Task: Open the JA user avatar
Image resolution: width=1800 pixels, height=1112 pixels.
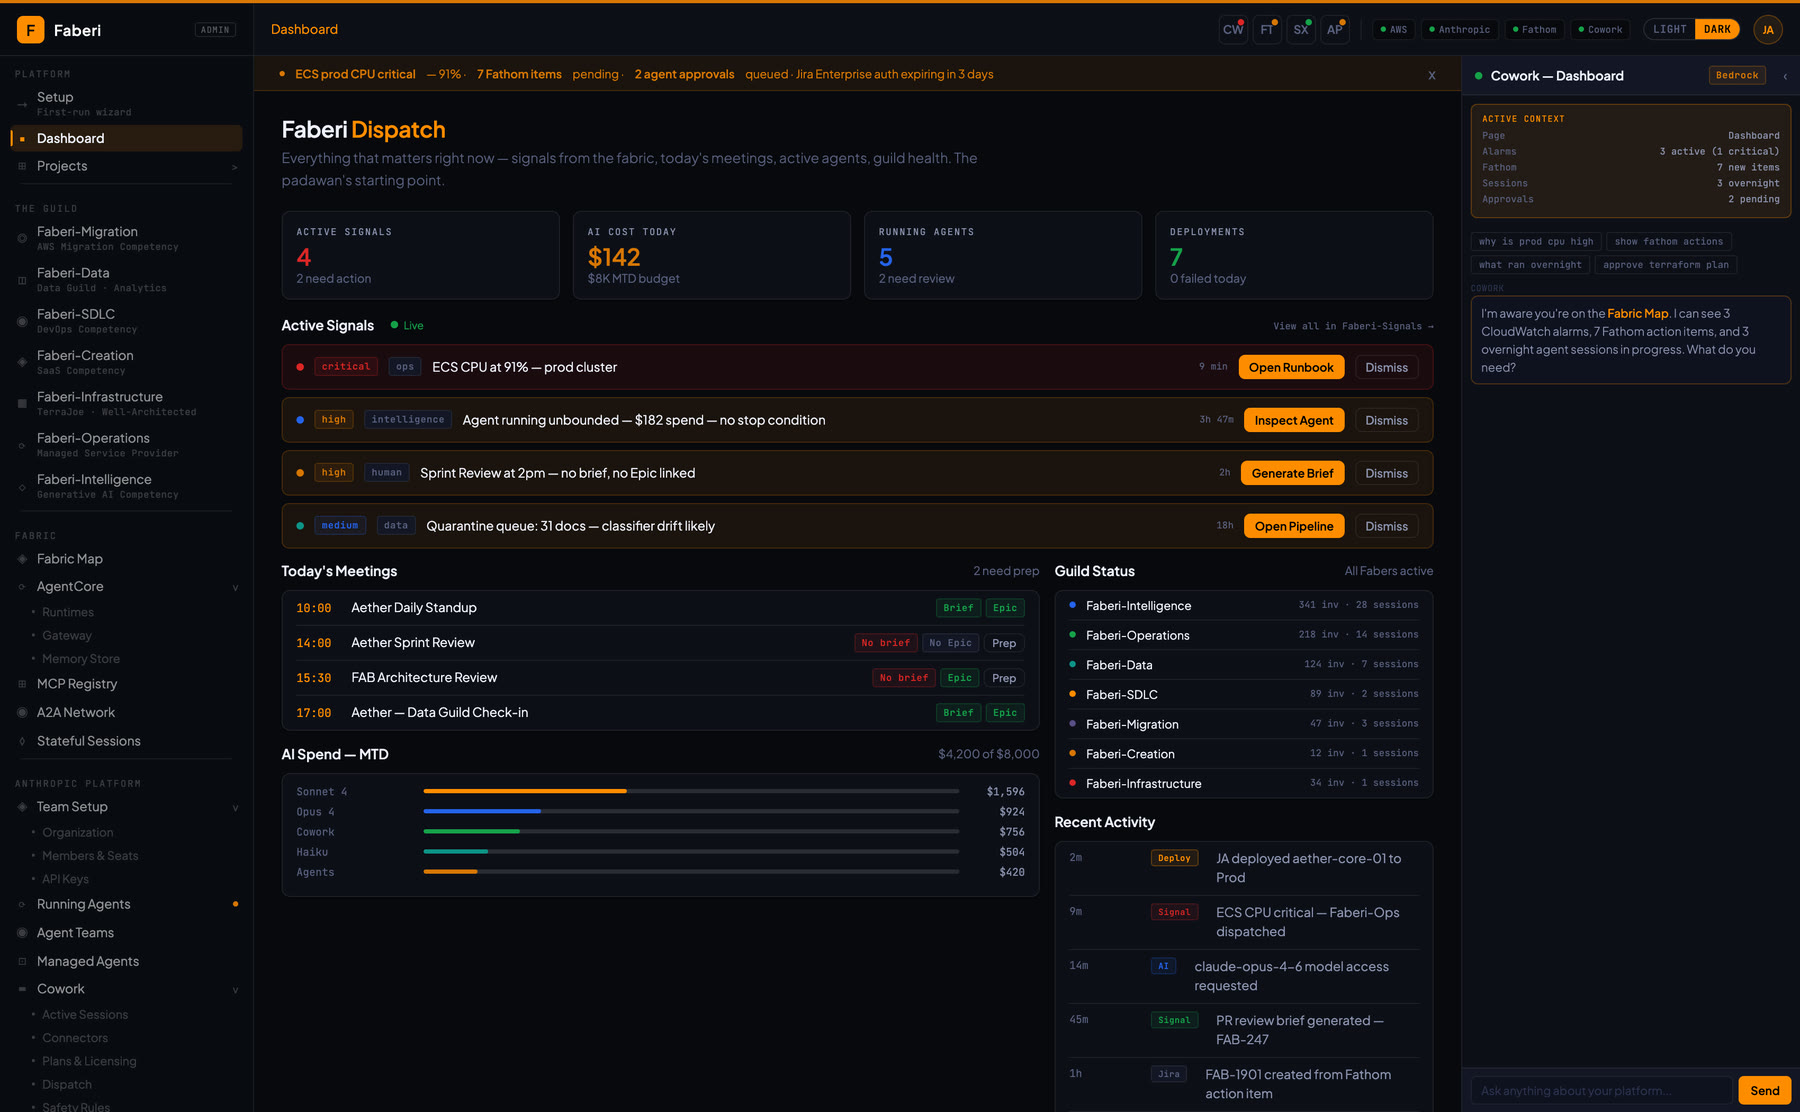Action: (x=1768, y=30)
